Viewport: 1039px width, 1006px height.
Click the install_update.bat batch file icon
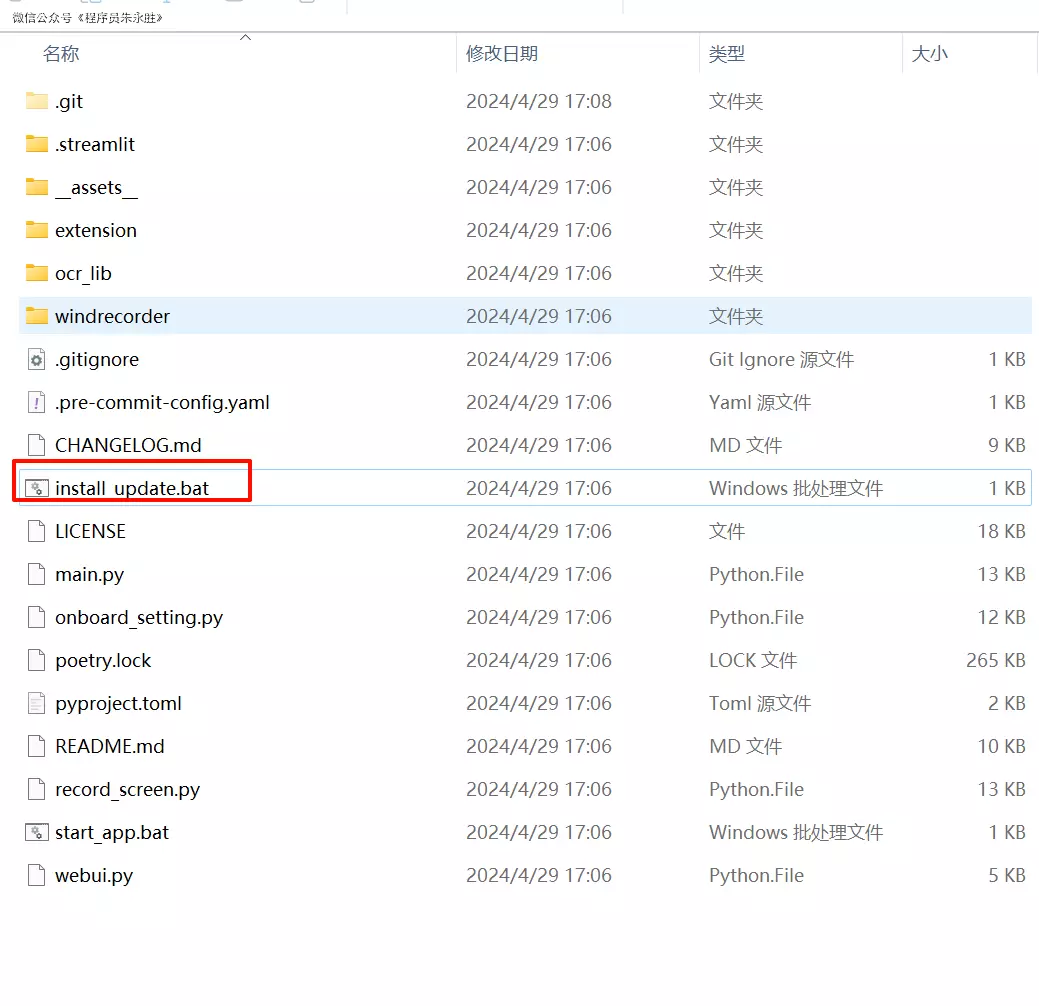pos(37,488)
